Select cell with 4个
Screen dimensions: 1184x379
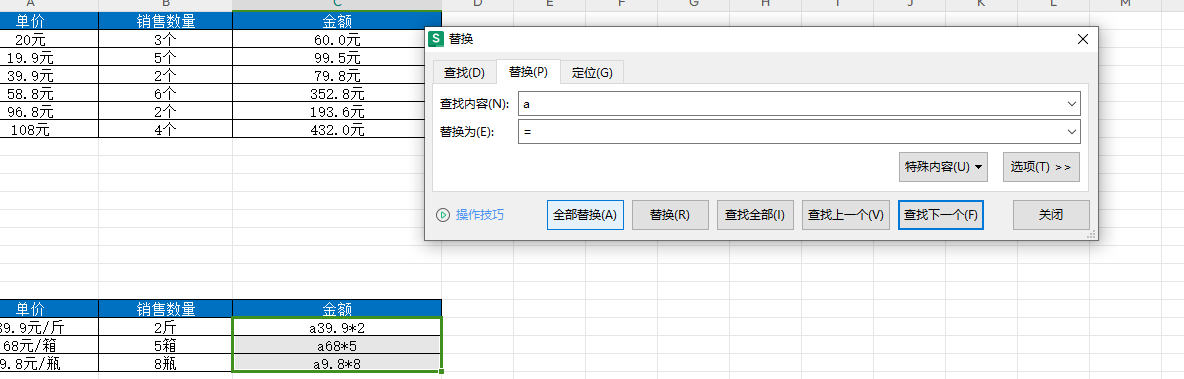pos(165,129)
